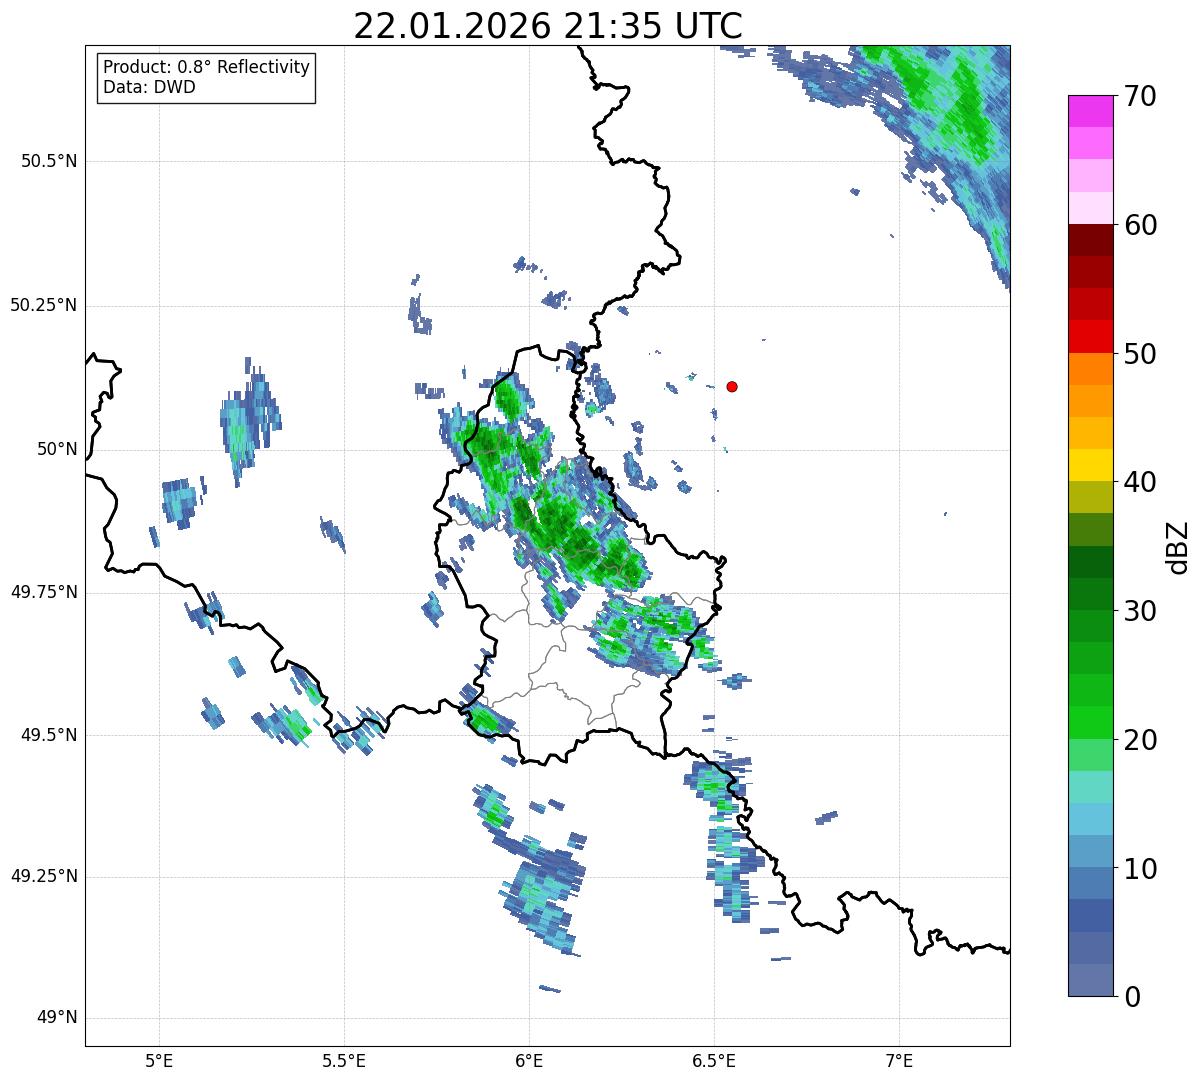Click the yellow colorbar segment above 40
Viewport: 1202px width, 1081px height.
pos(1091,466)
